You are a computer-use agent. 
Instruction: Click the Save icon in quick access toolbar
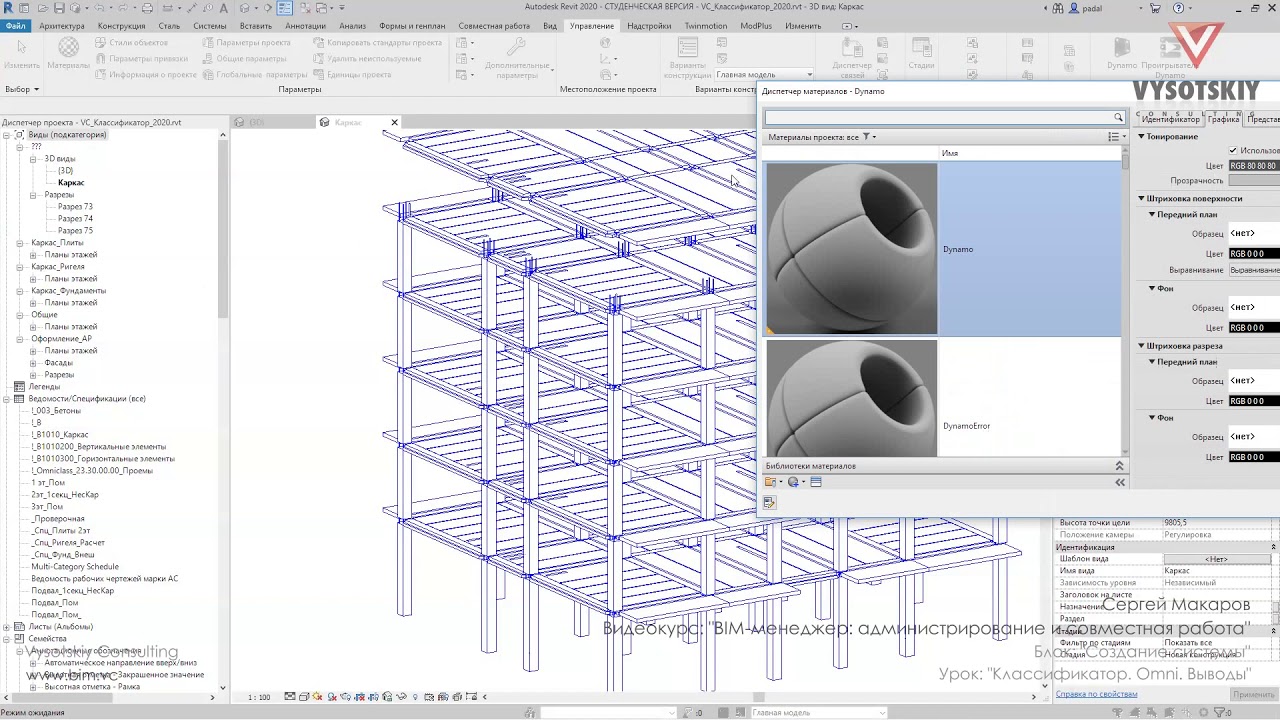tap(59, 8)
